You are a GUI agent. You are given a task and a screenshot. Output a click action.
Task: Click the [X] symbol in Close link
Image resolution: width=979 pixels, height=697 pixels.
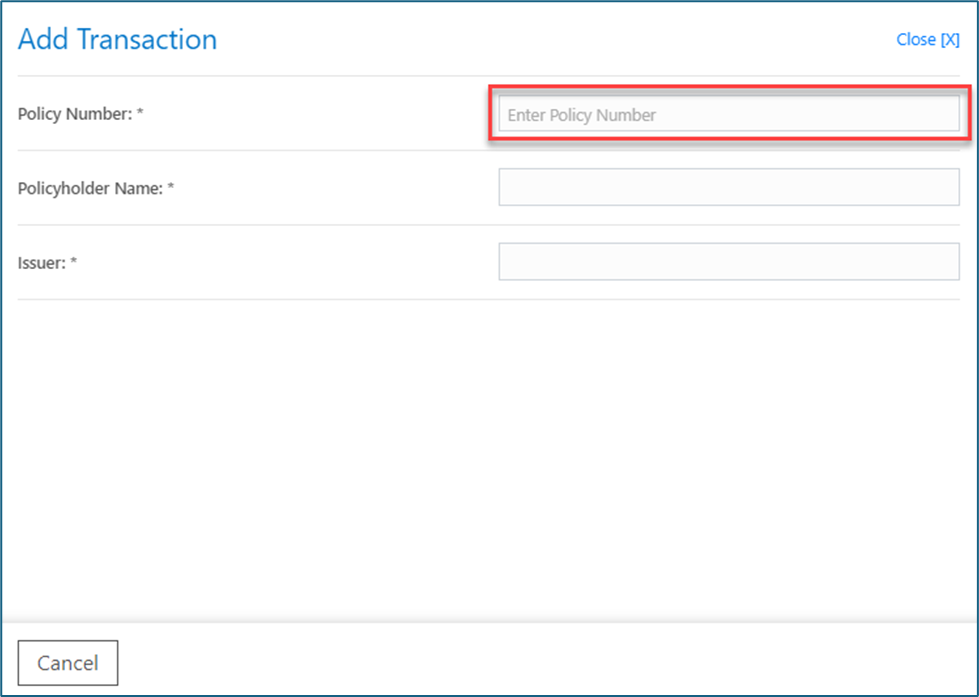[949, 40]
